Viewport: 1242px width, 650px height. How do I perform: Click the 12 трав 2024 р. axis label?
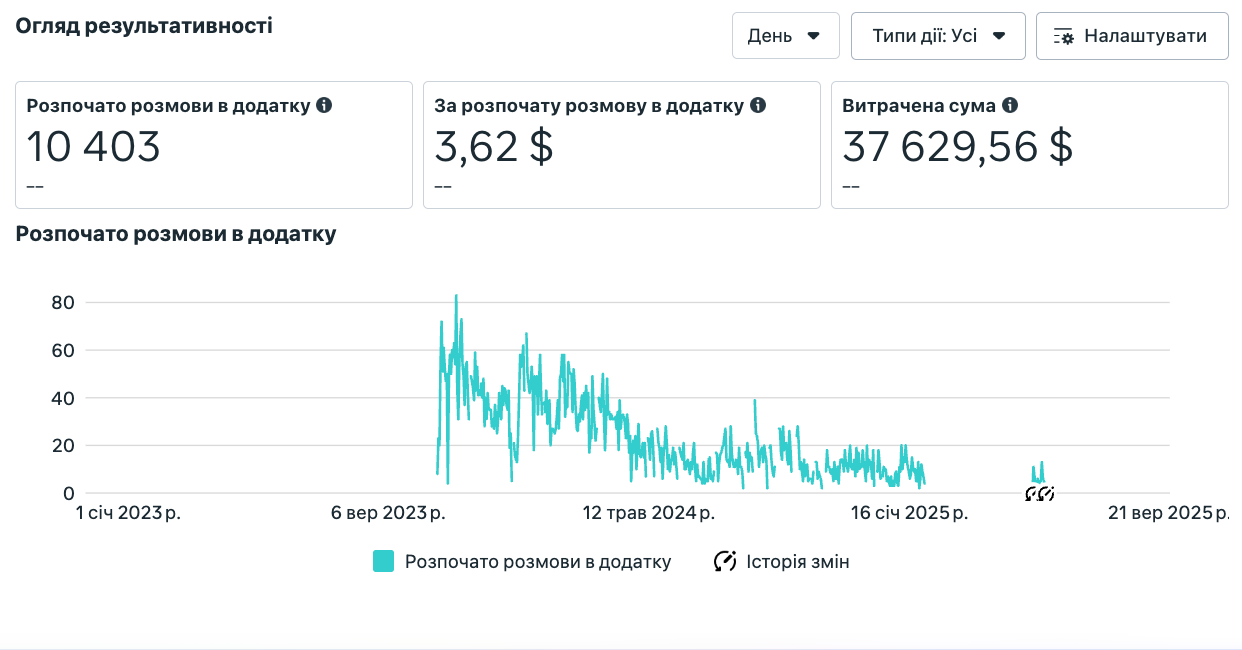(x=648, y=514)
